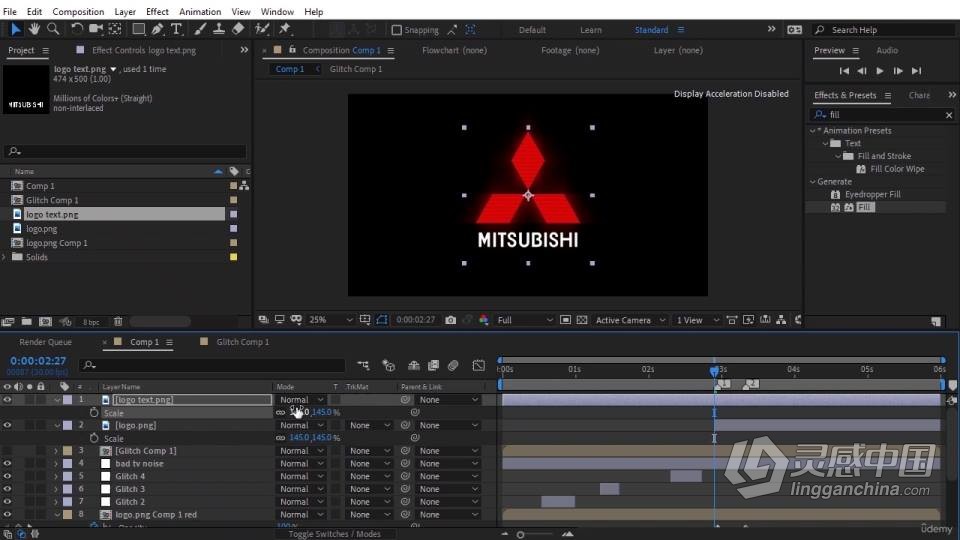This screenshot has height=540, width=960.
Task: Toggle visibility of Glitch 4 layer
Action: 7,476
